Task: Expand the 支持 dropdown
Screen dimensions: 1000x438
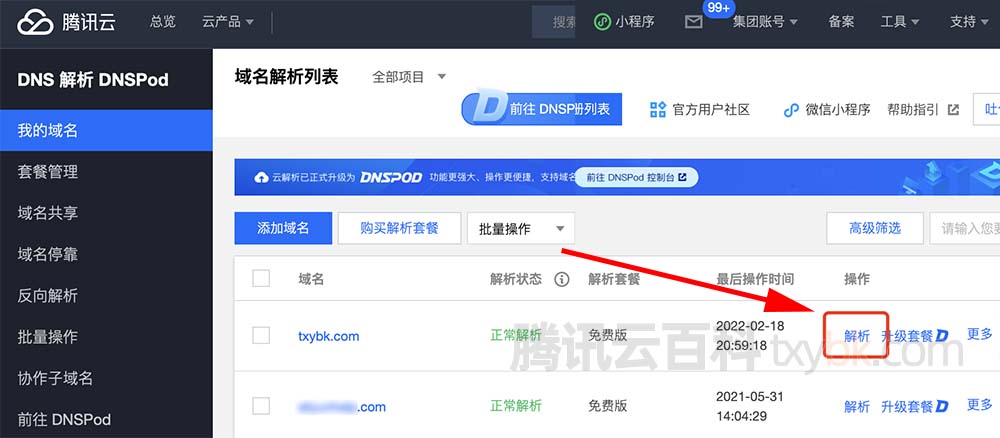Action: click(x=969, y=22)
